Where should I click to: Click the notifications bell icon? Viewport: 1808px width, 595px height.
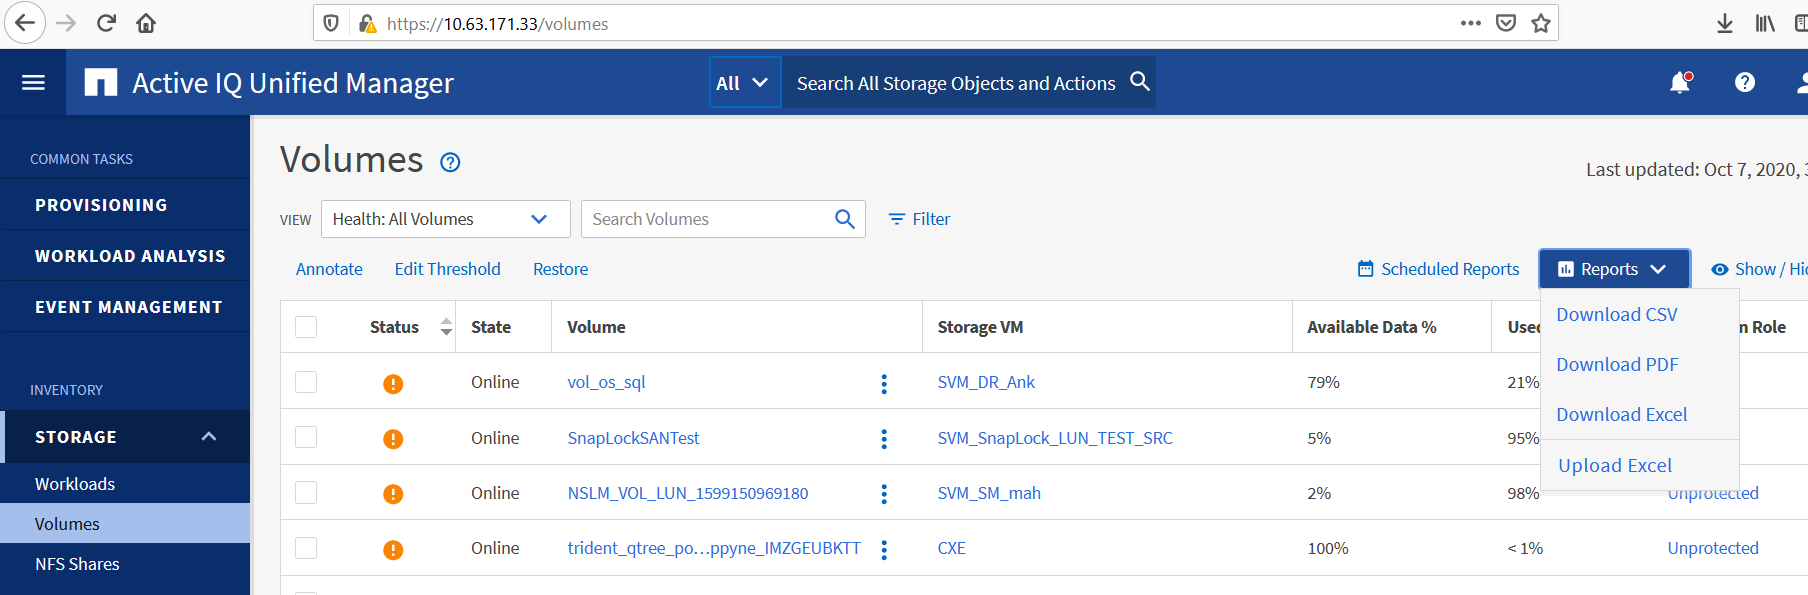[1680, 83]
